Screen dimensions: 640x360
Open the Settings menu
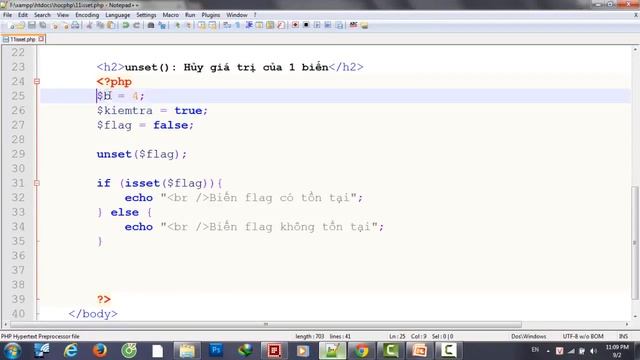tap(146, 15)
